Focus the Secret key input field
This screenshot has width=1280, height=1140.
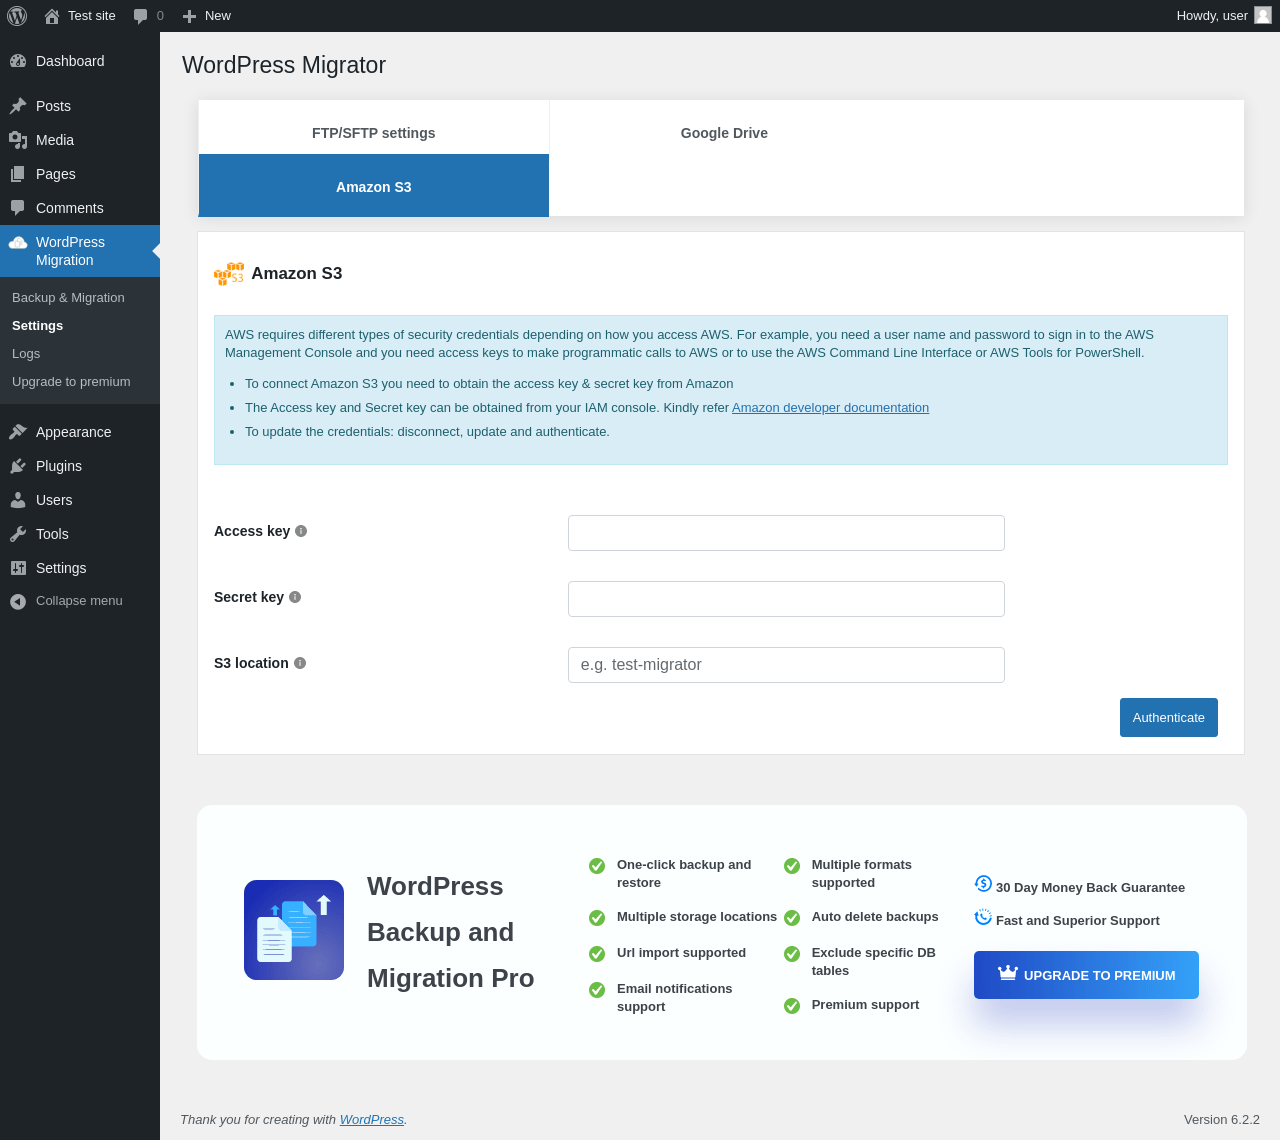pos(786,599)
